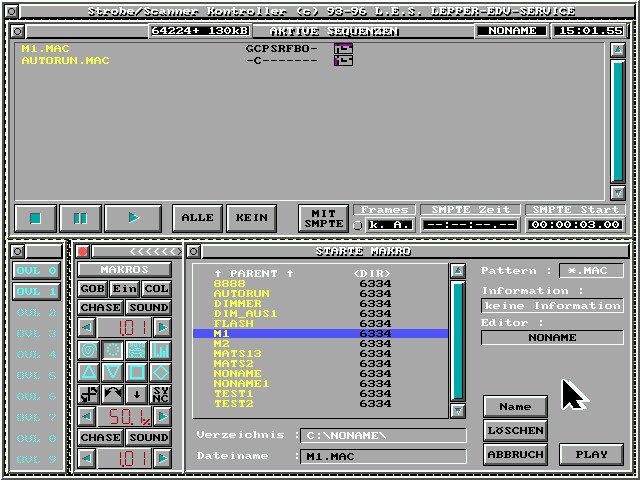Select the TEST2 macro file

tap(320, 404)
